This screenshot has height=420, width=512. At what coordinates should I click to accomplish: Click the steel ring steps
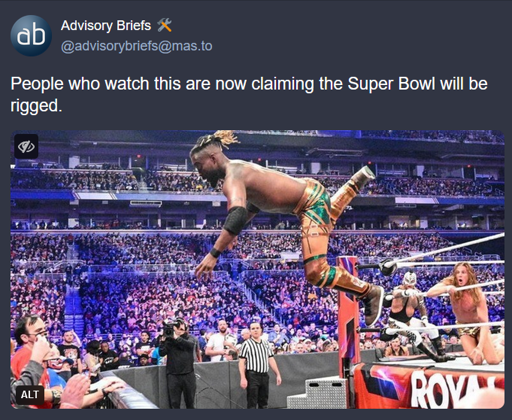click(317, 393)
